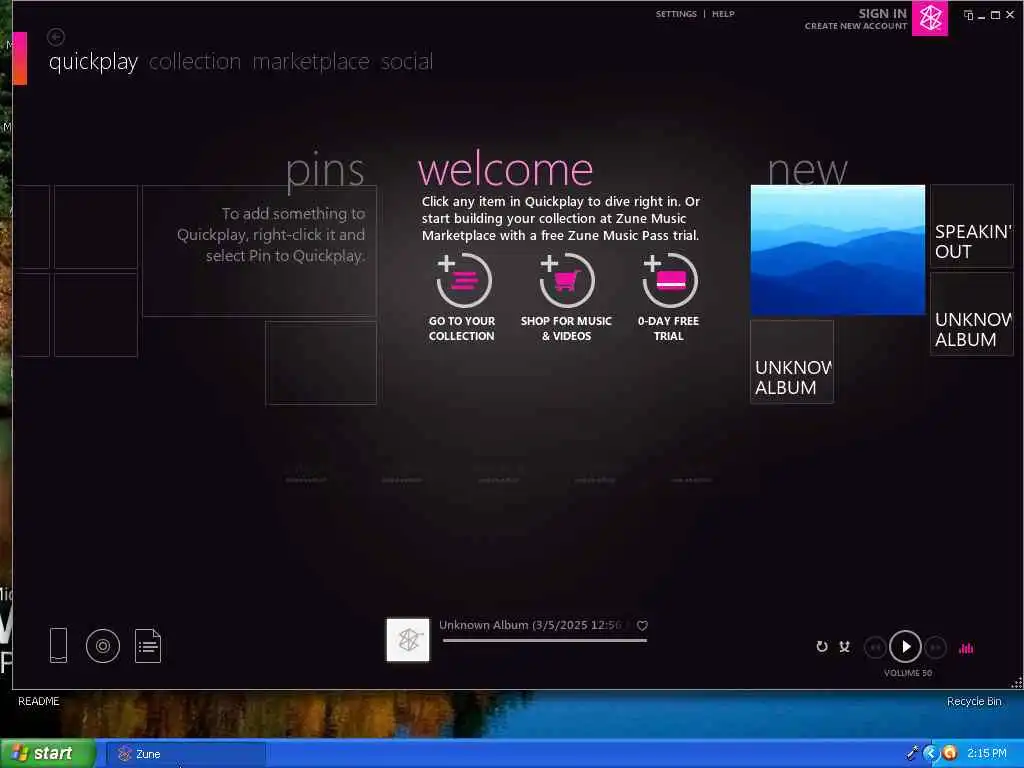Click Shop For Music & Videos cart icon
The width and height of the screenshot is (1024, 768).
[566, 280]
